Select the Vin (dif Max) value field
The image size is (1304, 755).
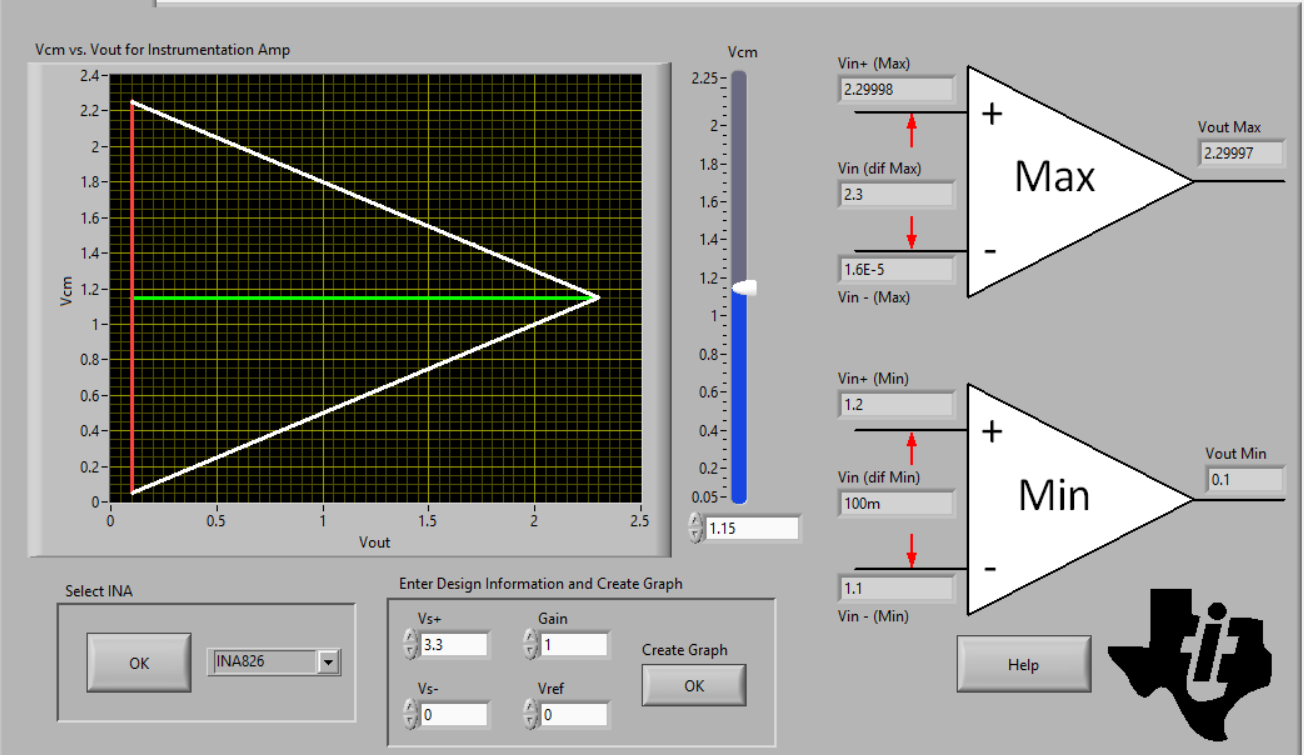pyautogui.click(x=897, y=194)
